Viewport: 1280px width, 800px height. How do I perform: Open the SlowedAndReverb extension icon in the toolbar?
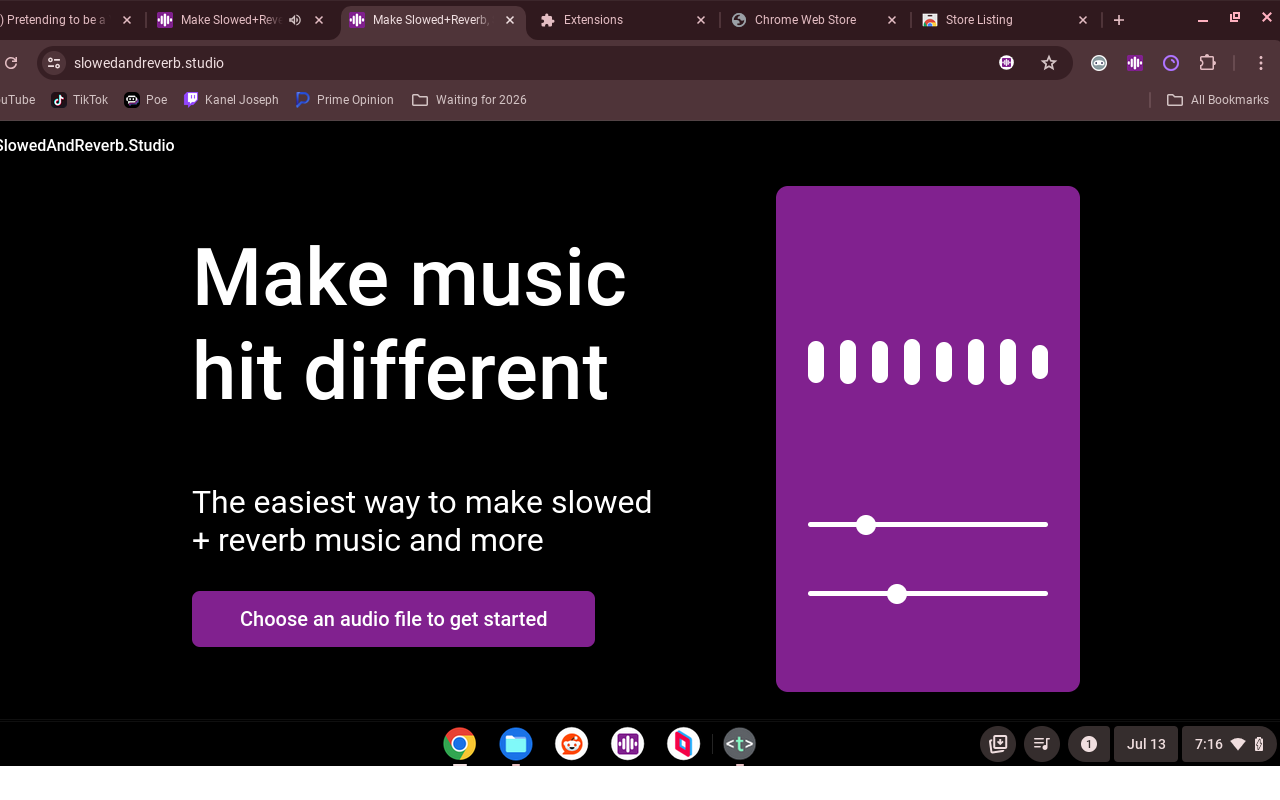(x=1134, y=62)
